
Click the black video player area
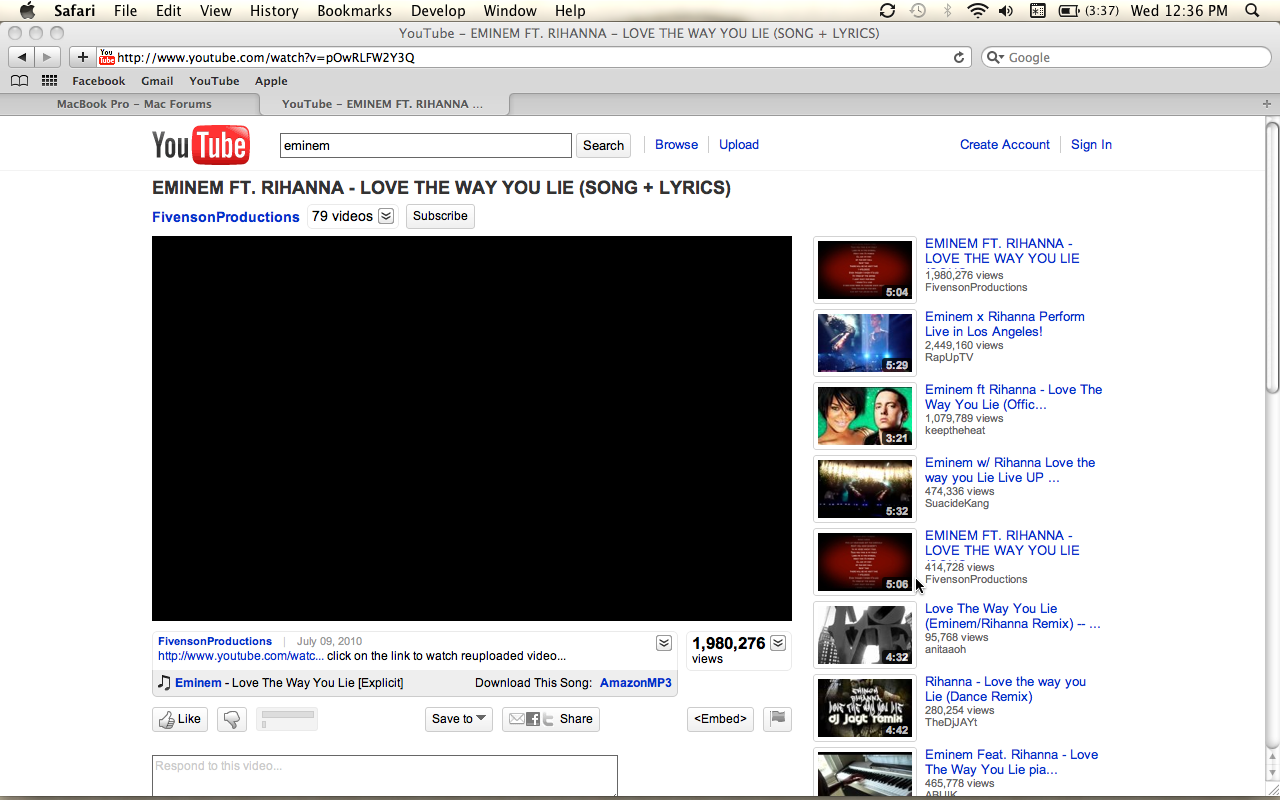(x=472, y=429)
